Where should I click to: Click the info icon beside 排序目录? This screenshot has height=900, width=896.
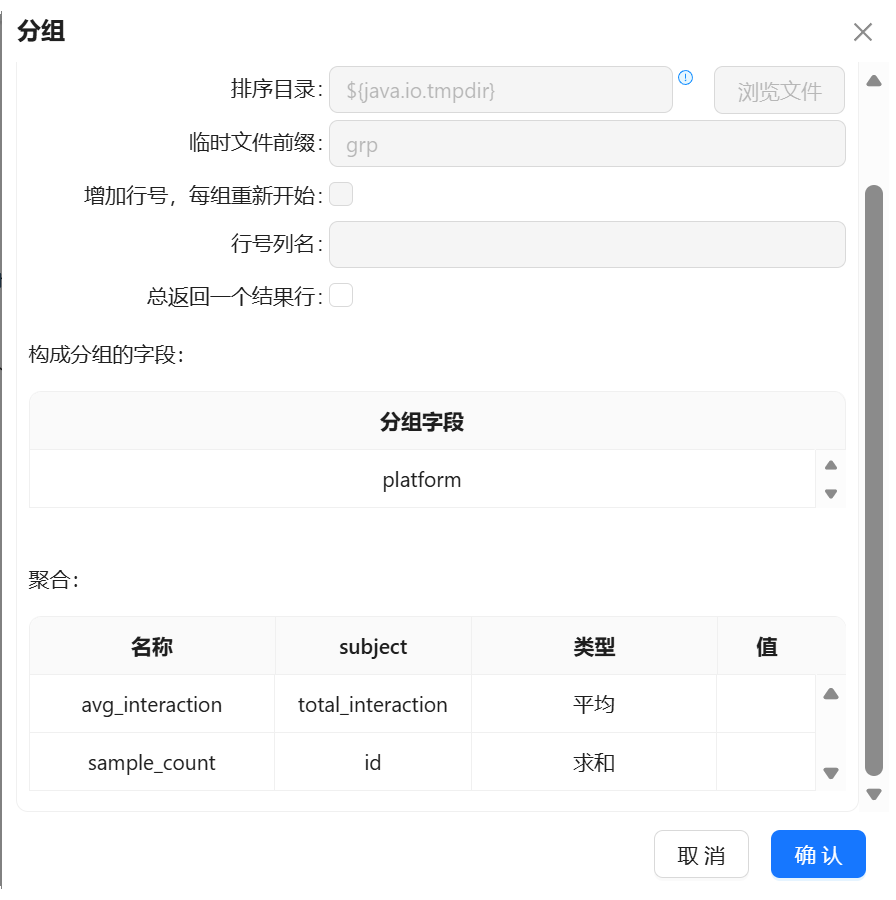click(685, 77)
